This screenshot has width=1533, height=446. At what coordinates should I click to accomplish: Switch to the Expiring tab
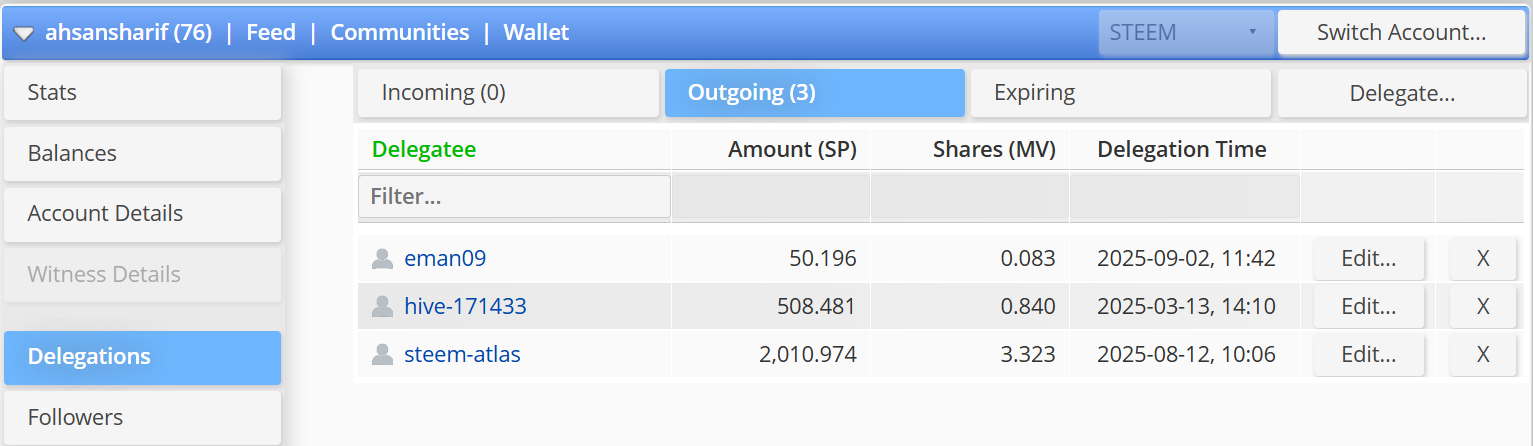click(x=1120, y=93)
